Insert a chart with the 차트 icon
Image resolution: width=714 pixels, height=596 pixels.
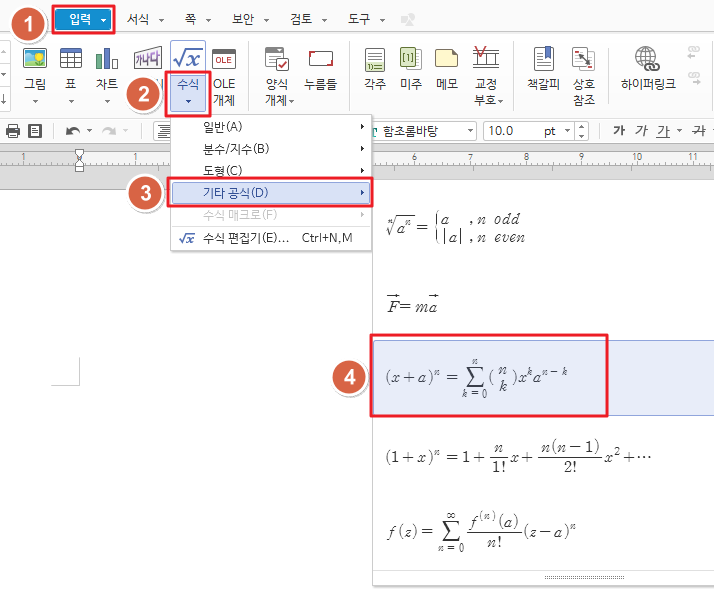pyautogui.click(x=107, y=59)
